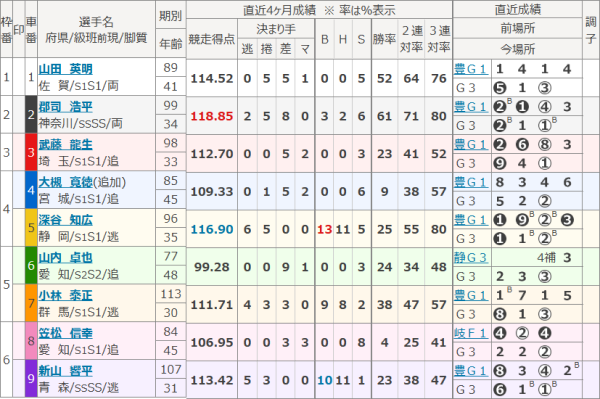Select black car number 2 badge
The width and height of the screenshot is (600, 399).
pyautogui.click(x=31, y=114)
